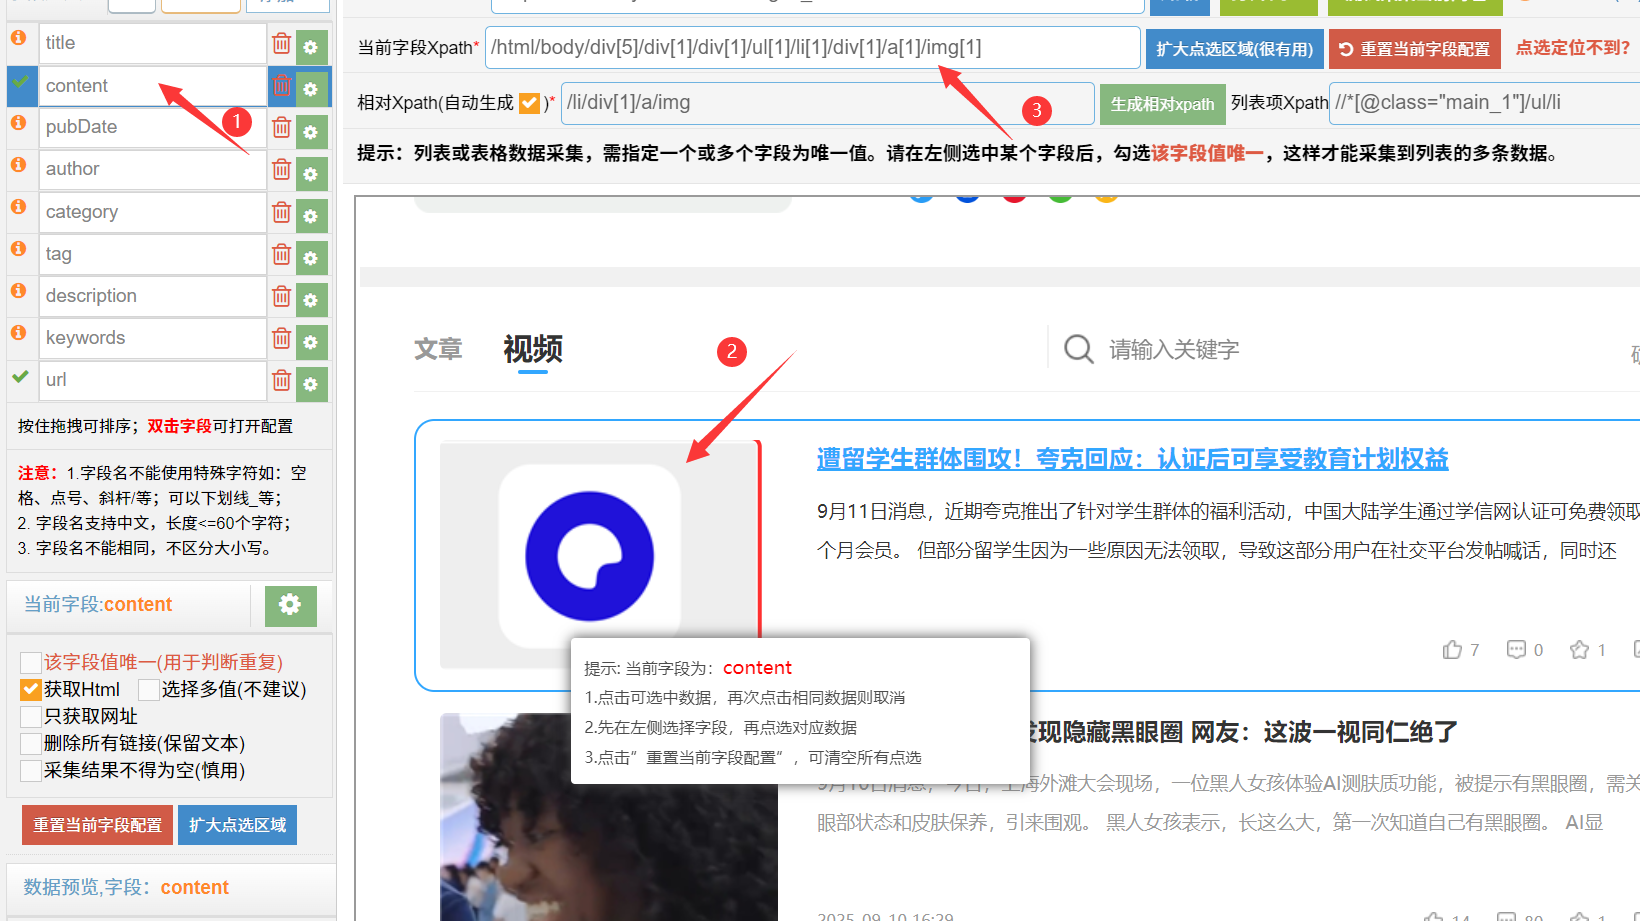Open gear settings for pubDate field
The image size is (1640, 921).
point(311,132)
